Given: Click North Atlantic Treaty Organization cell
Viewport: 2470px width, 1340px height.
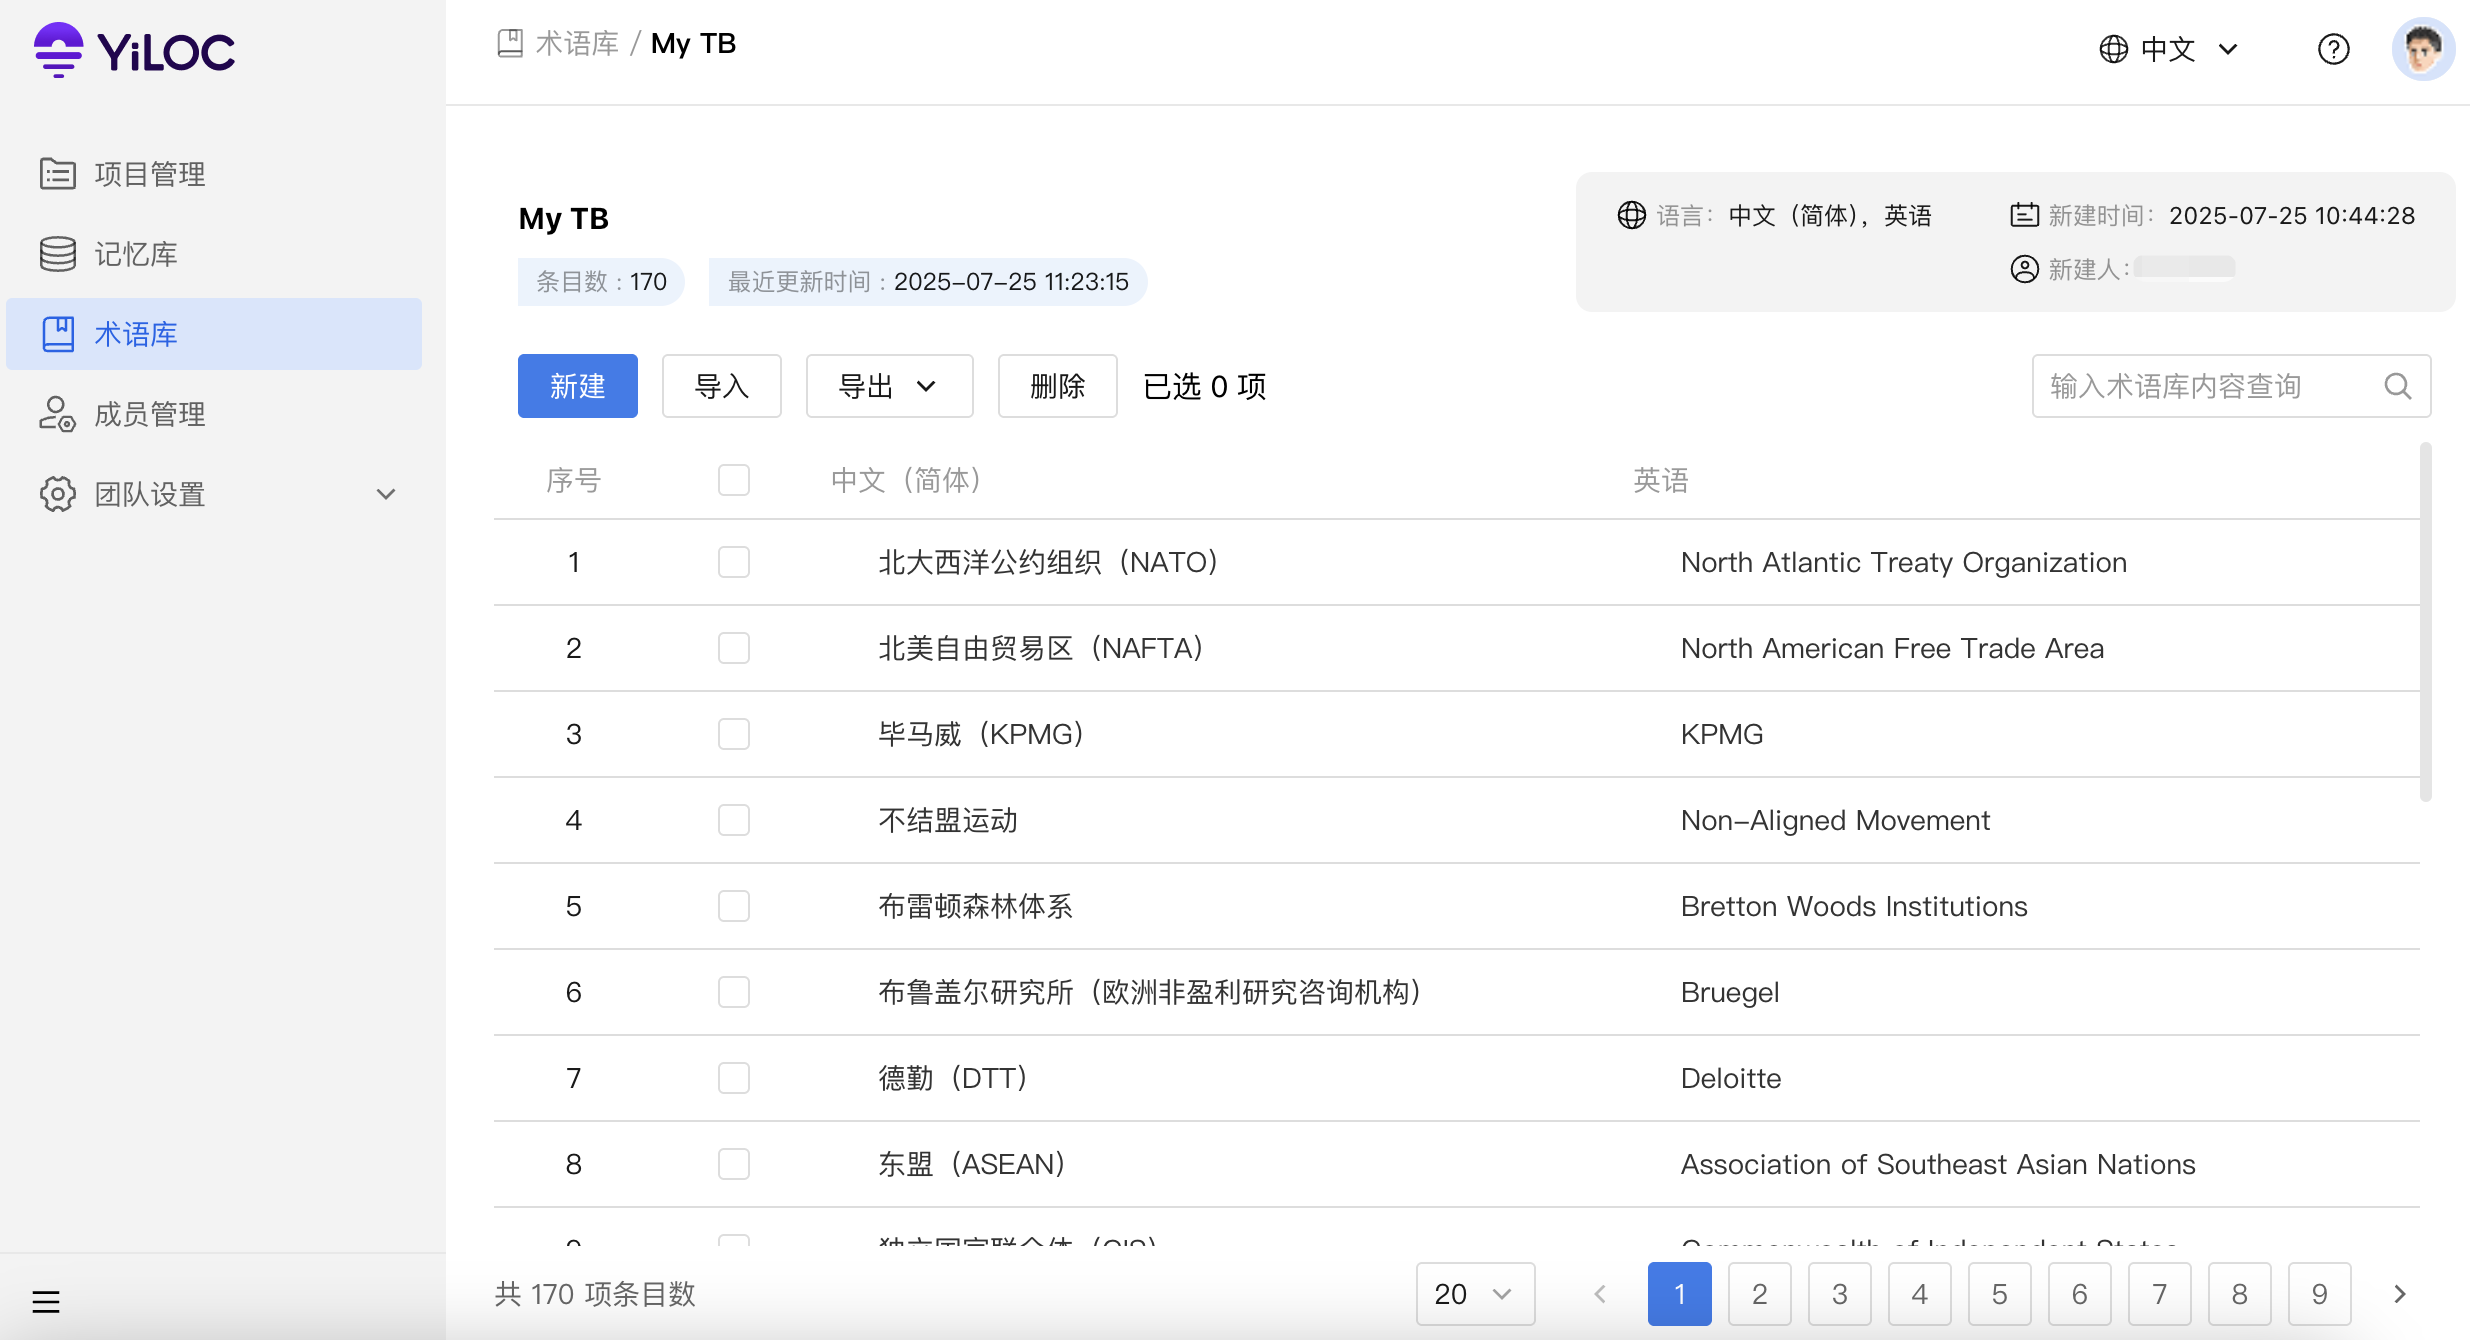Looking at the screenshot, I should click(1904, 562).
